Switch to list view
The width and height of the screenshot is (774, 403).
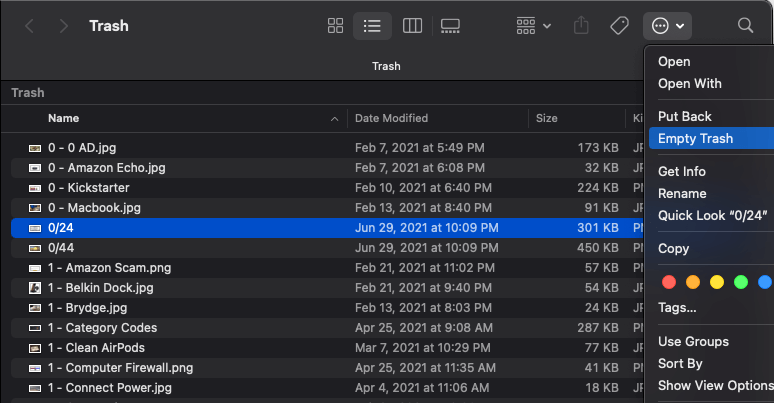pos(372,26)
